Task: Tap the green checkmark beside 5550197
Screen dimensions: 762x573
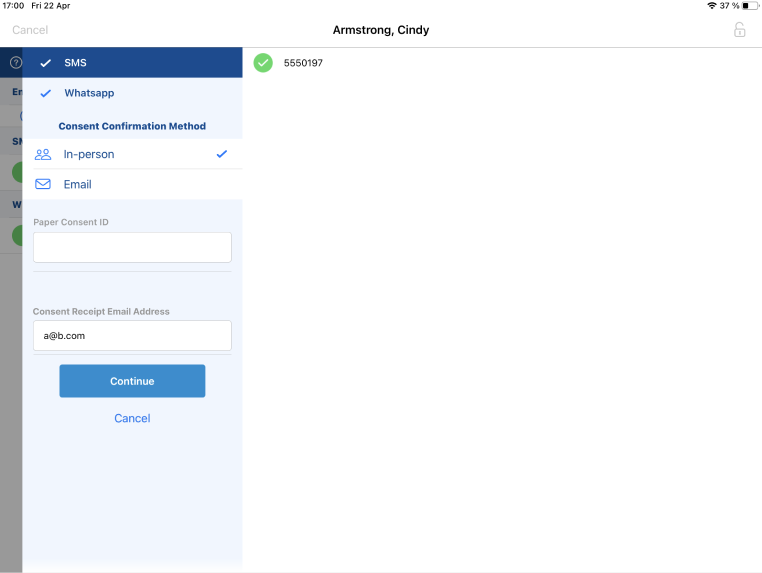Action: pyautogui.click(x=263, y=63)
